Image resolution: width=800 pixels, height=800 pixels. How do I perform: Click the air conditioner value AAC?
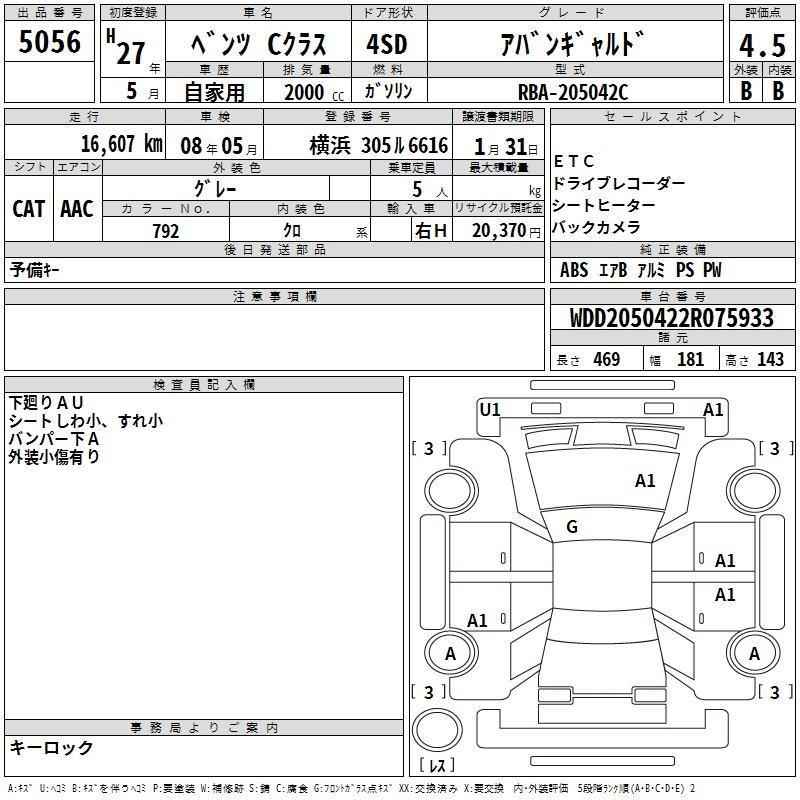[77, 209]
